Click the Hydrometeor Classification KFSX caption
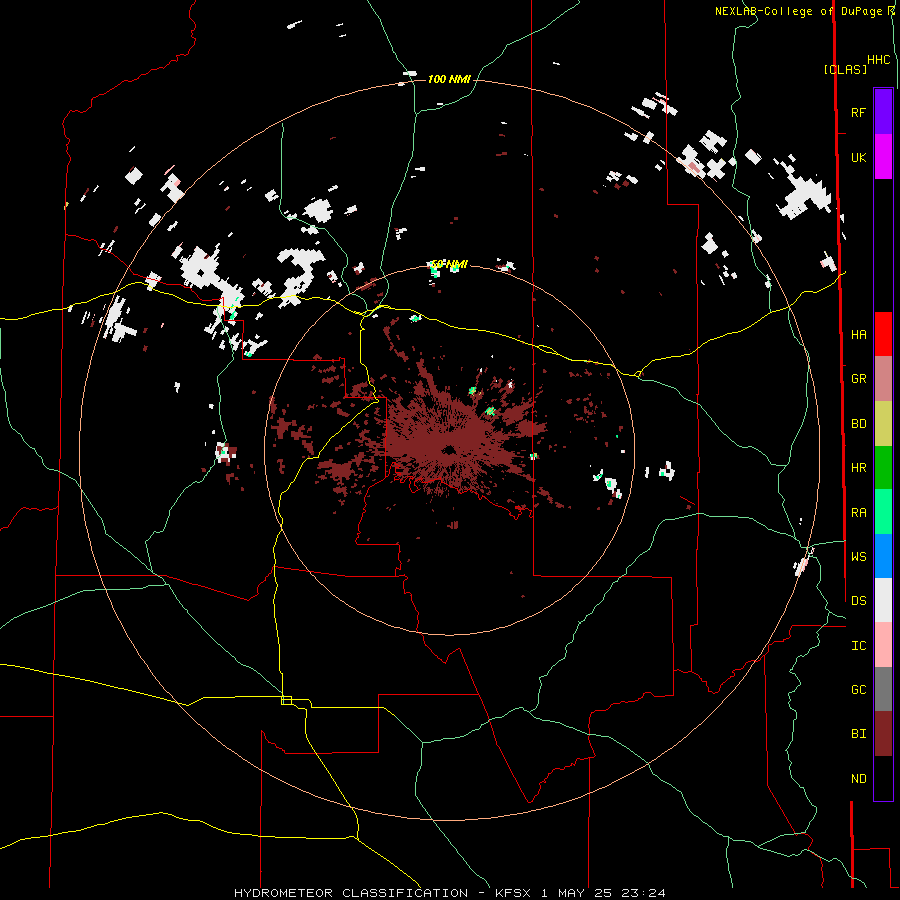The height and width of the screenshot is (900, 900). [449, 893]
